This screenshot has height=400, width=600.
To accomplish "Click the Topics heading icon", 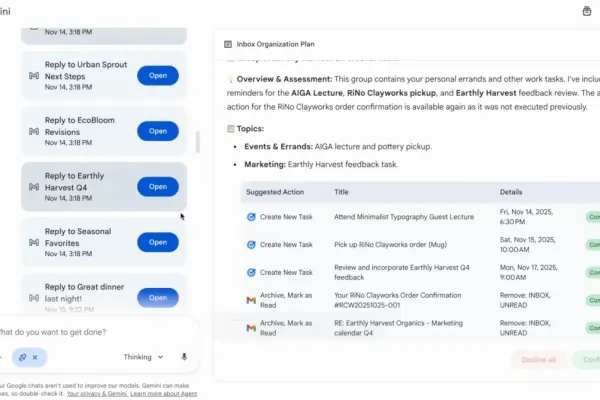I will click(230, 129).
